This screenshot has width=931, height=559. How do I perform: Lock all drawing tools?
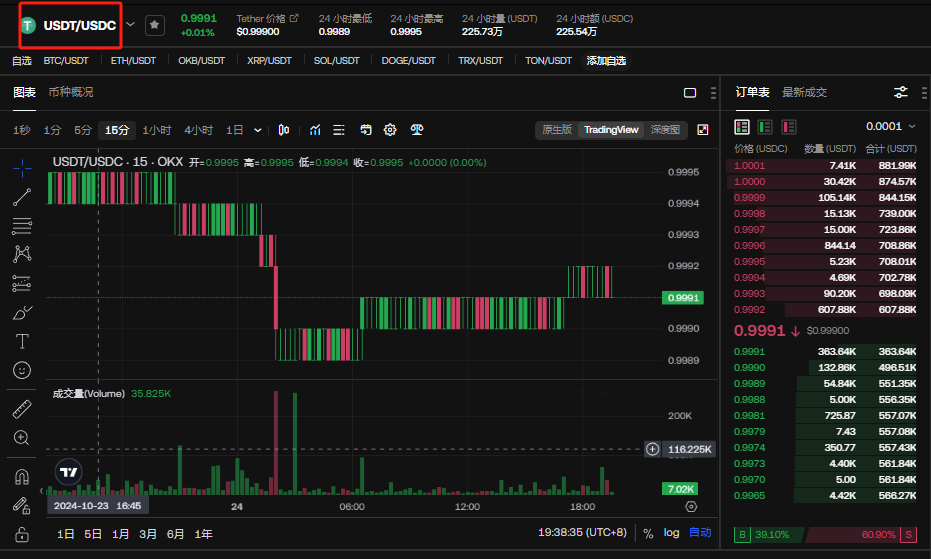pos(22,535)
